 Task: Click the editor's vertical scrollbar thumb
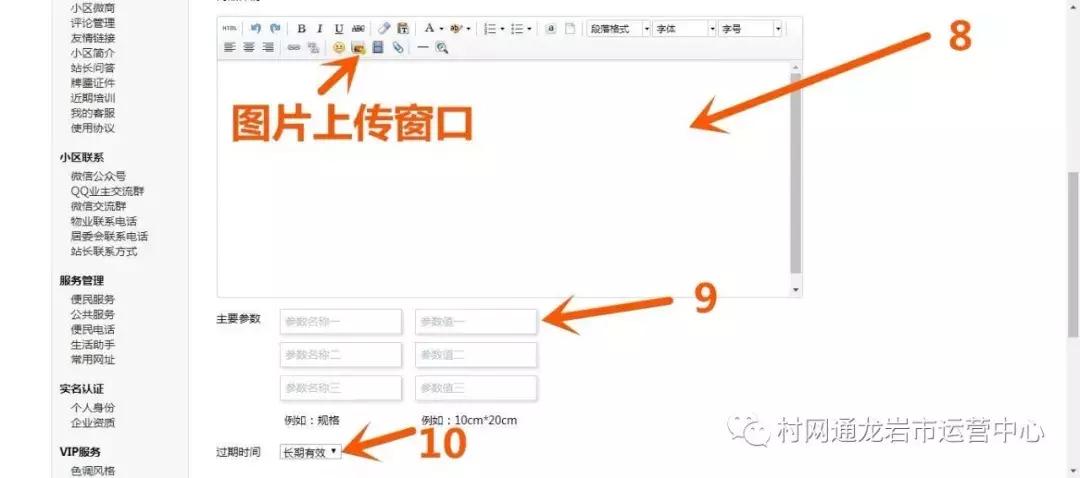point(796,173)
